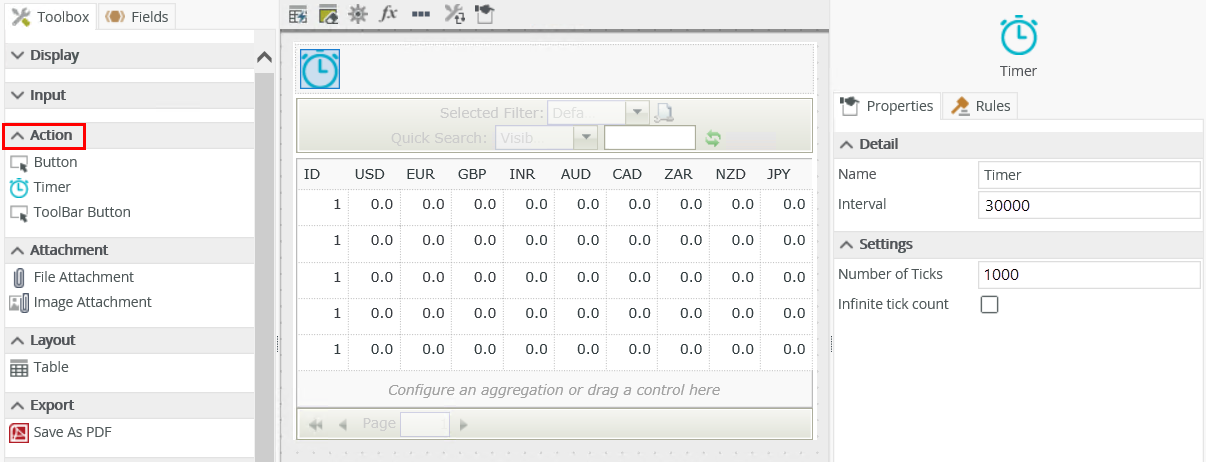Pick the Timer control in Toolbox

click(x=51, y=187)
